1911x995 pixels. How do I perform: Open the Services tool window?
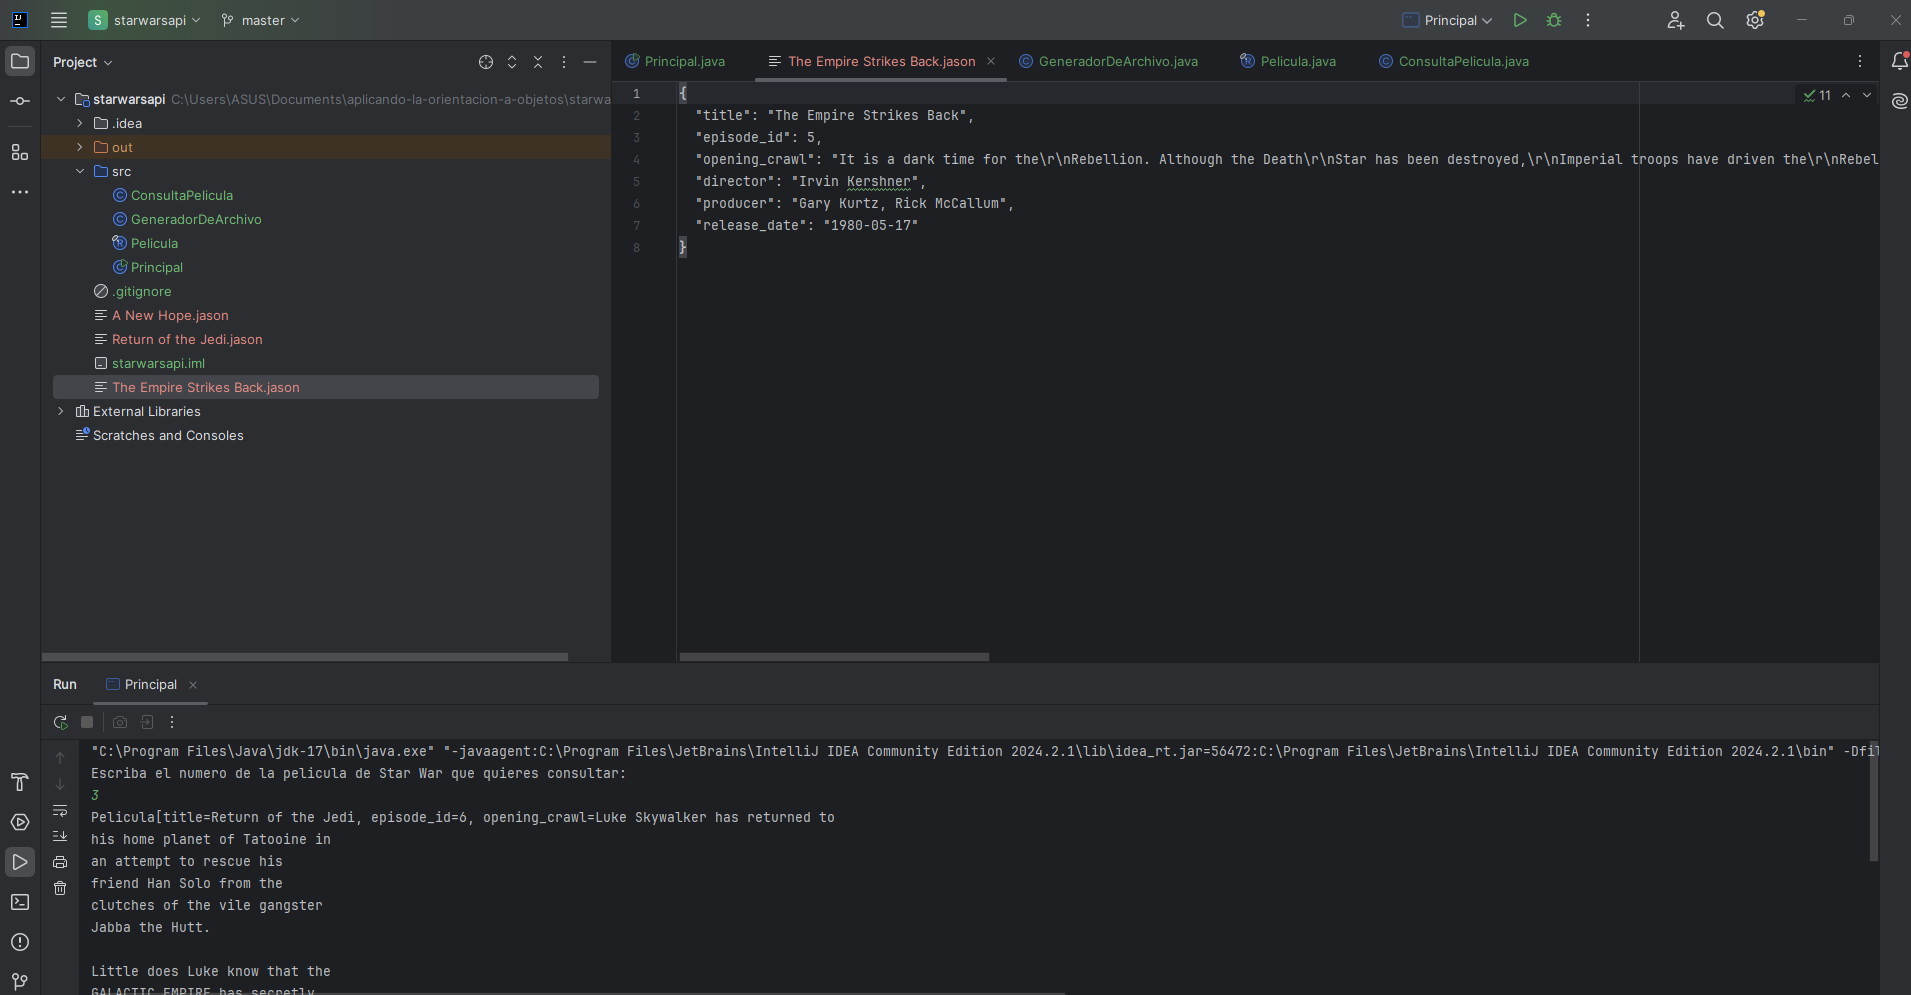20,822
